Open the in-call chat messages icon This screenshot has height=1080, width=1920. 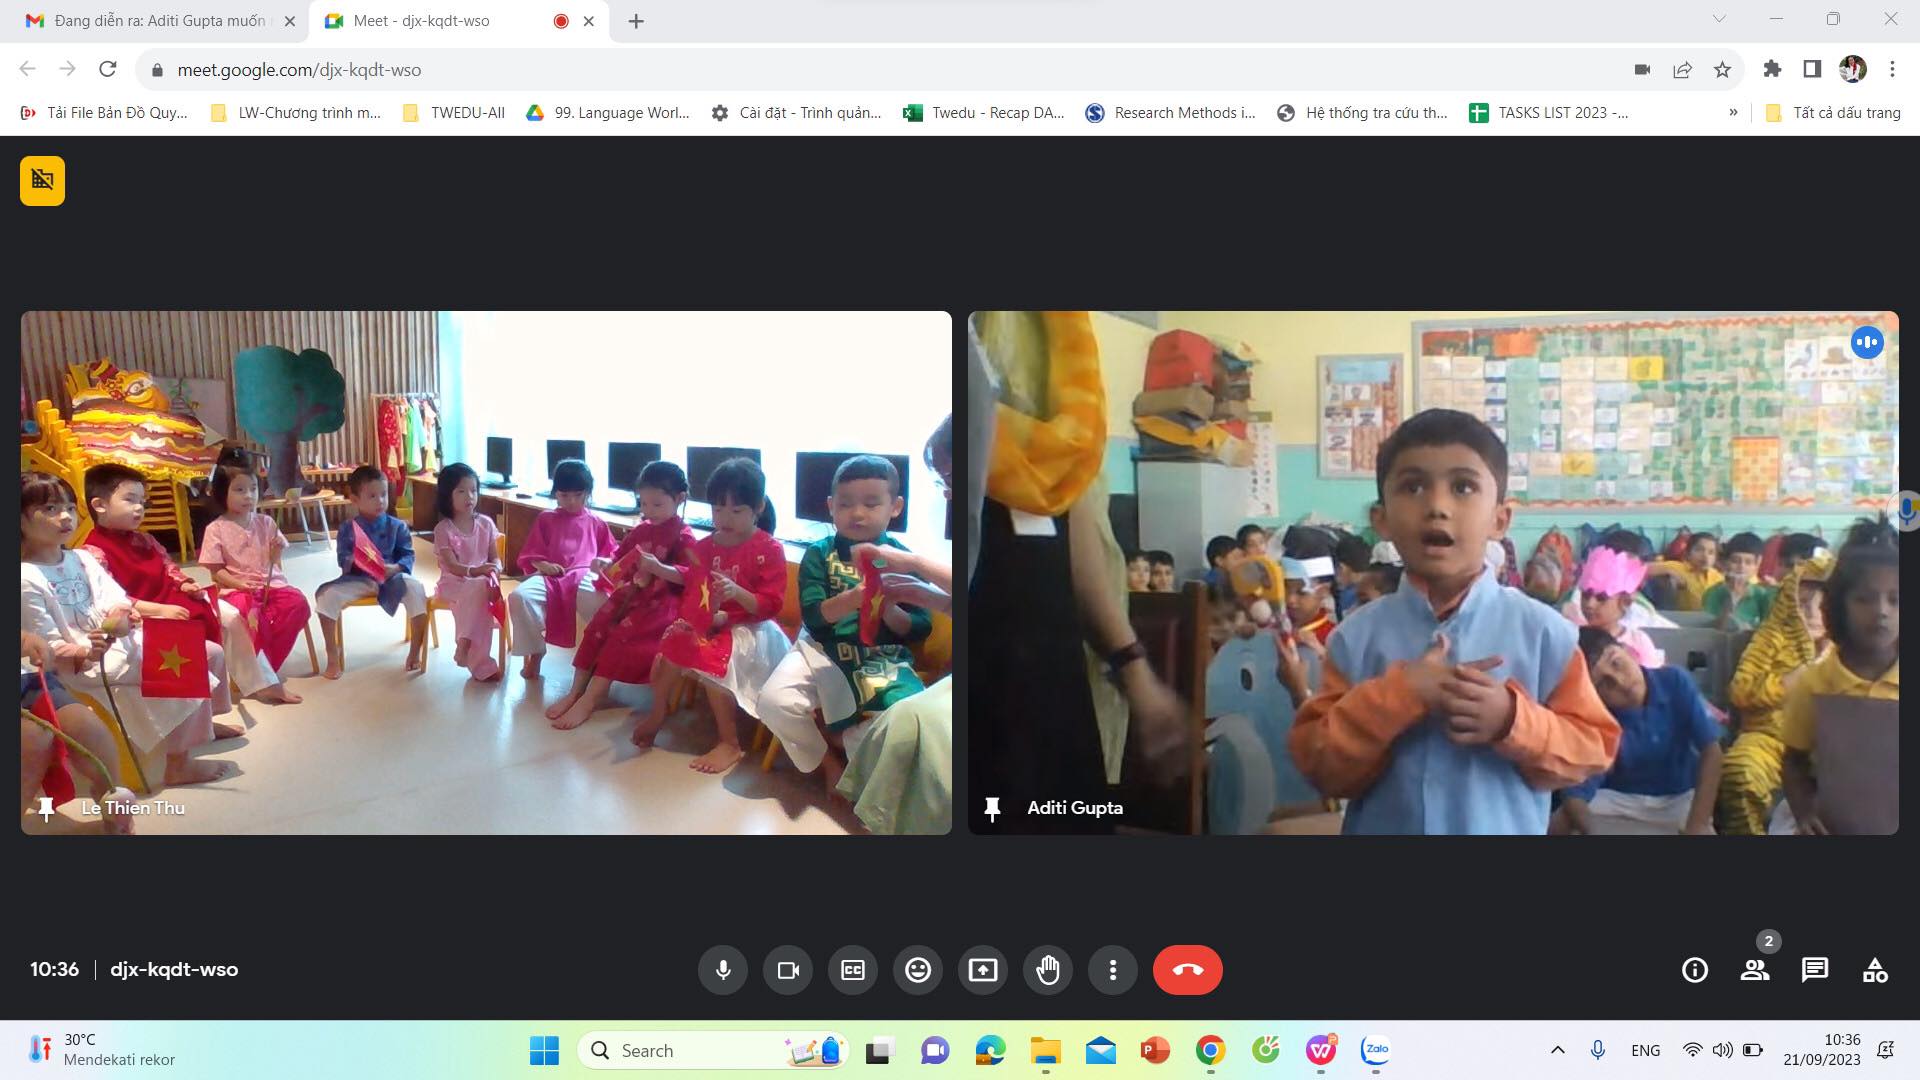[1815, 970]
